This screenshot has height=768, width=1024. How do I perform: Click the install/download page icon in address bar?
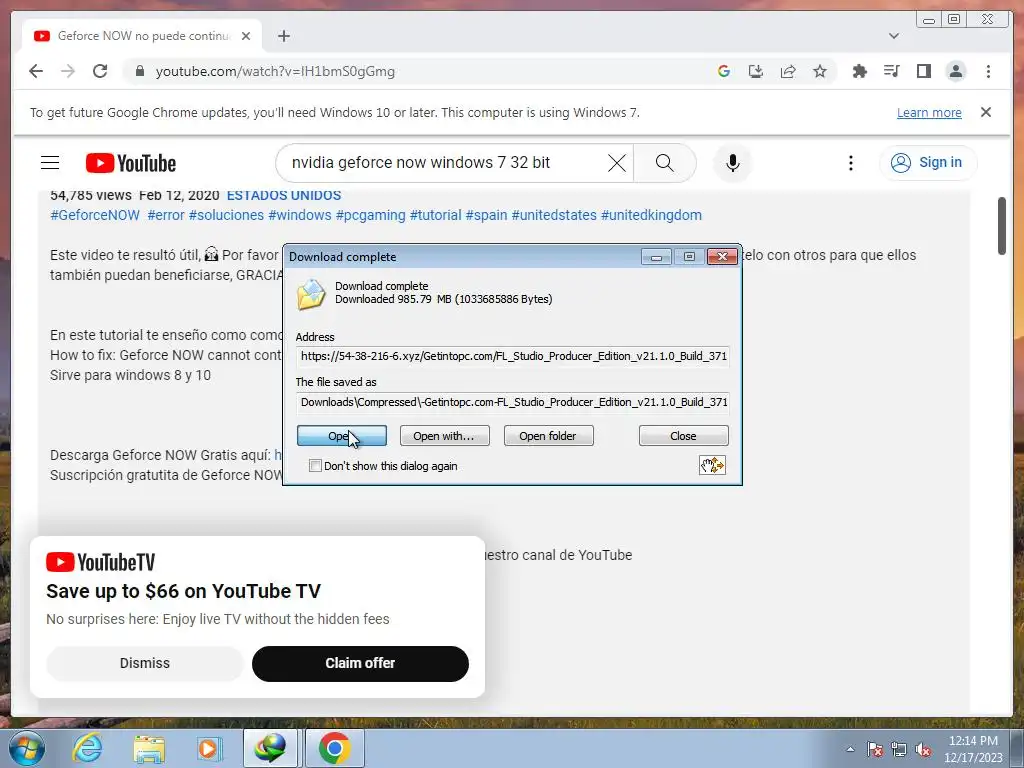coord(756,71)
